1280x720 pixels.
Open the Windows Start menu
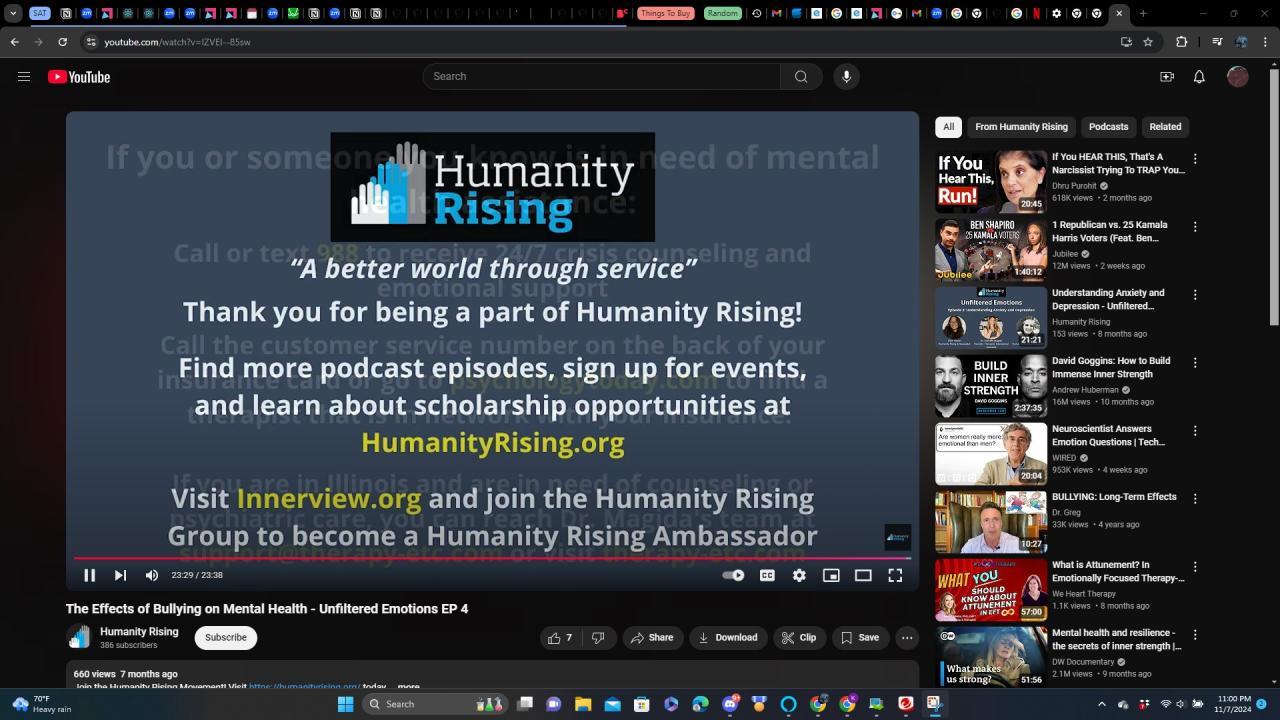coord(345,704)
